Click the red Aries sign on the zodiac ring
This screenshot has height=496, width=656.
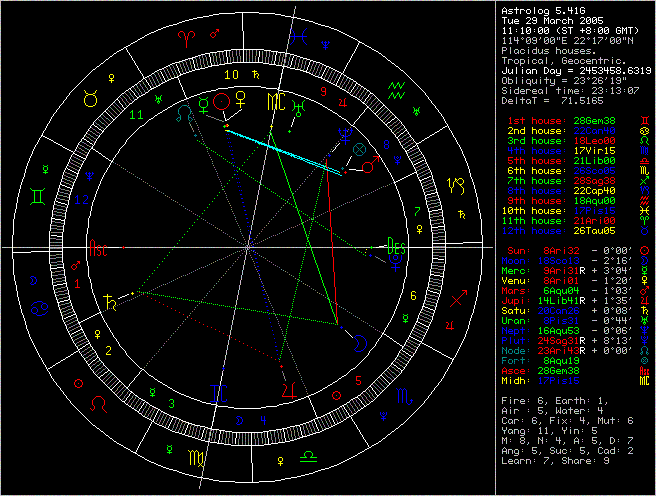[186, 39]
